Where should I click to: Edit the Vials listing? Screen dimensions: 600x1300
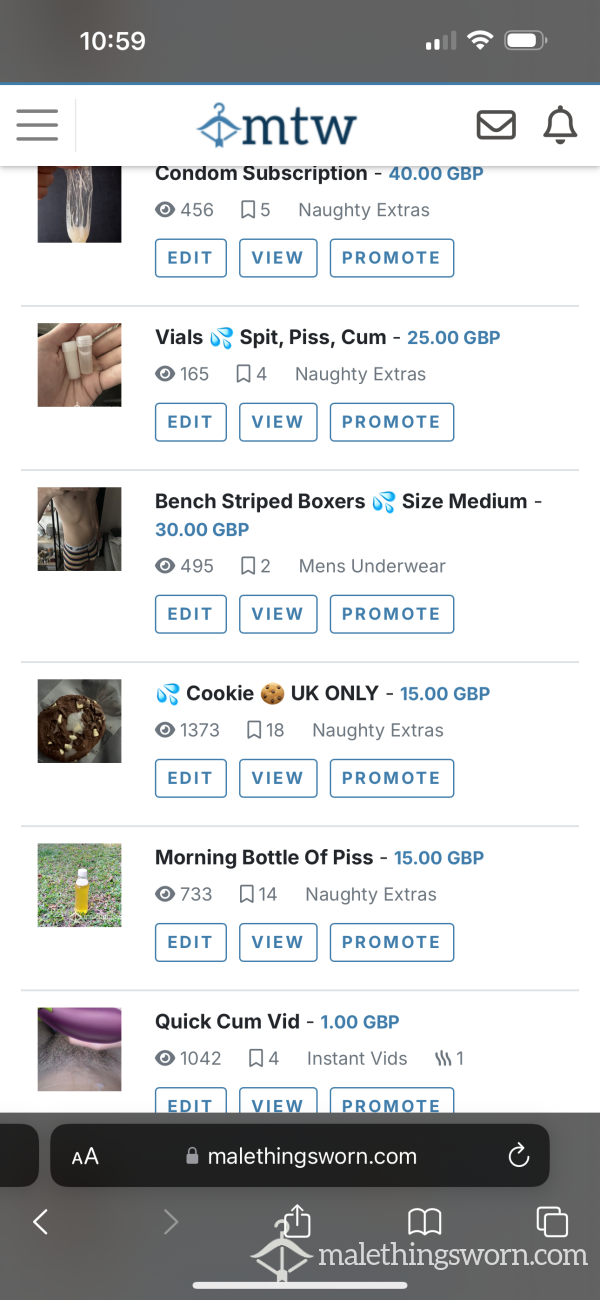190,422
